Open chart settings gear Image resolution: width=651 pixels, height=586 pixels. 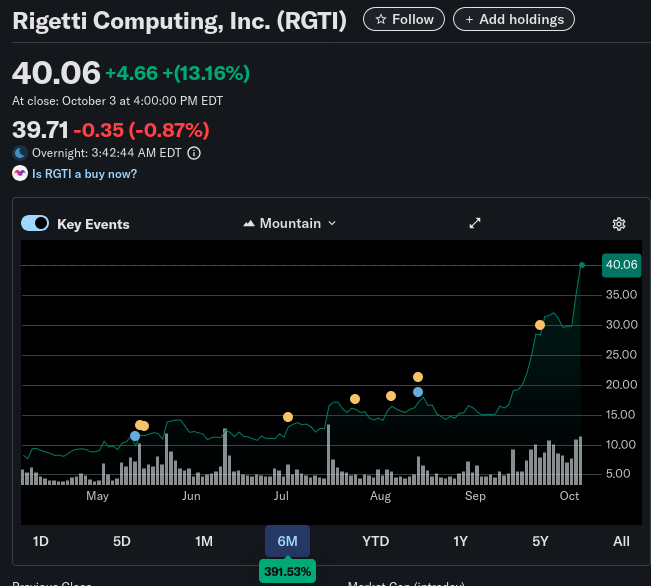pyautogui.click(x=619, y=224)
